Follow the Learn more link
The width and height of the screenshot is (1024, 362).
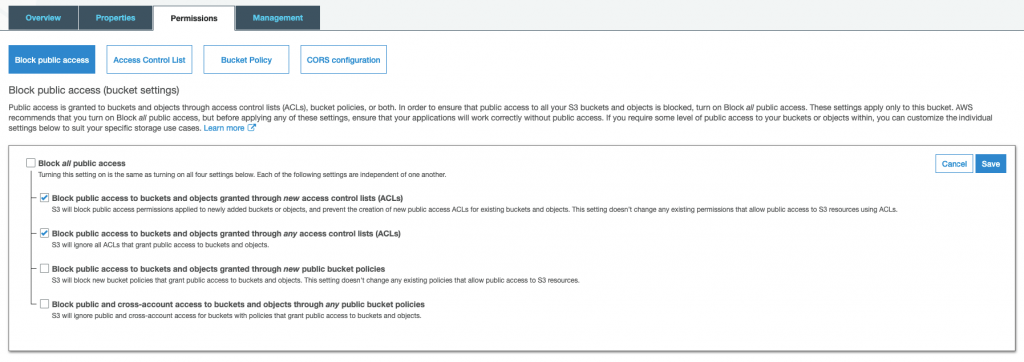224,128
